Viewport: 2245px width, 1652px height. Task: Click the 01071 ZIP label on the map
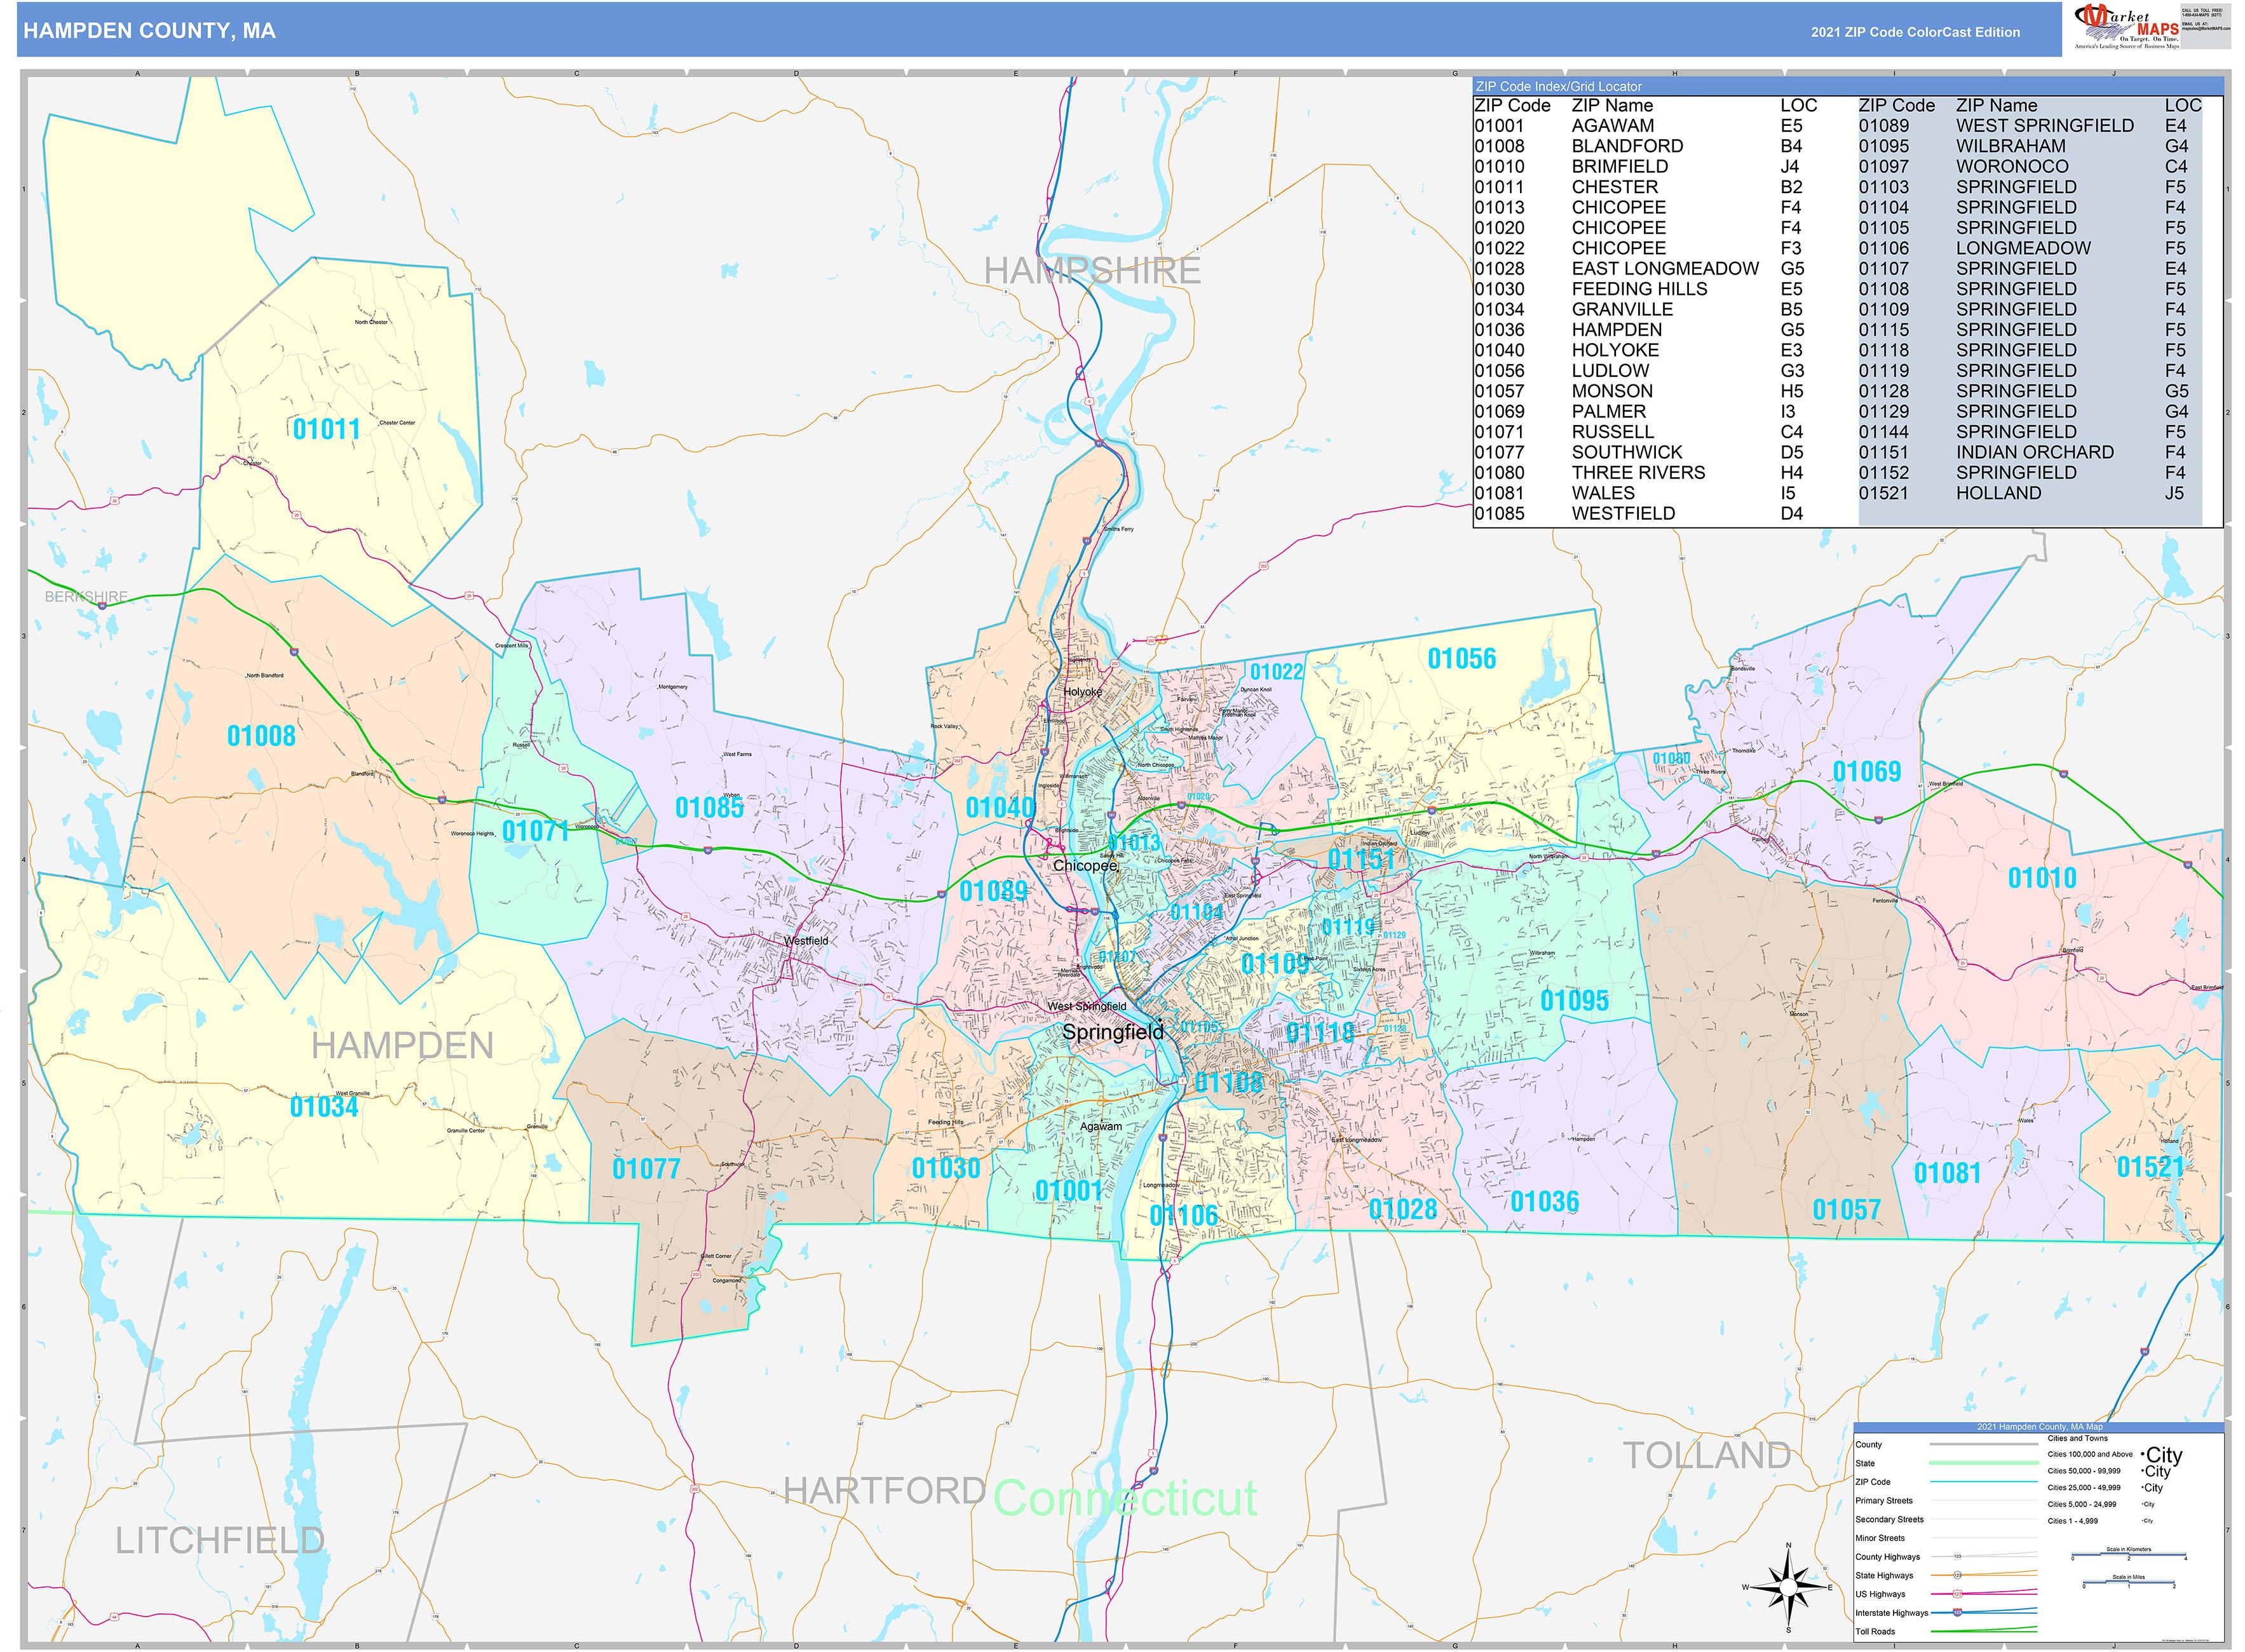(x=535, y=831)
